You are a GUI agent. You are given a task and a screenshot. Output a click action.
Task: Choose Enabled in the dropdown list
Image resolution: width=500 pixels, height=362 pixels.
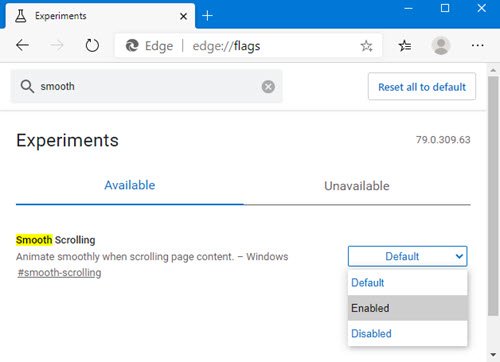408,308
